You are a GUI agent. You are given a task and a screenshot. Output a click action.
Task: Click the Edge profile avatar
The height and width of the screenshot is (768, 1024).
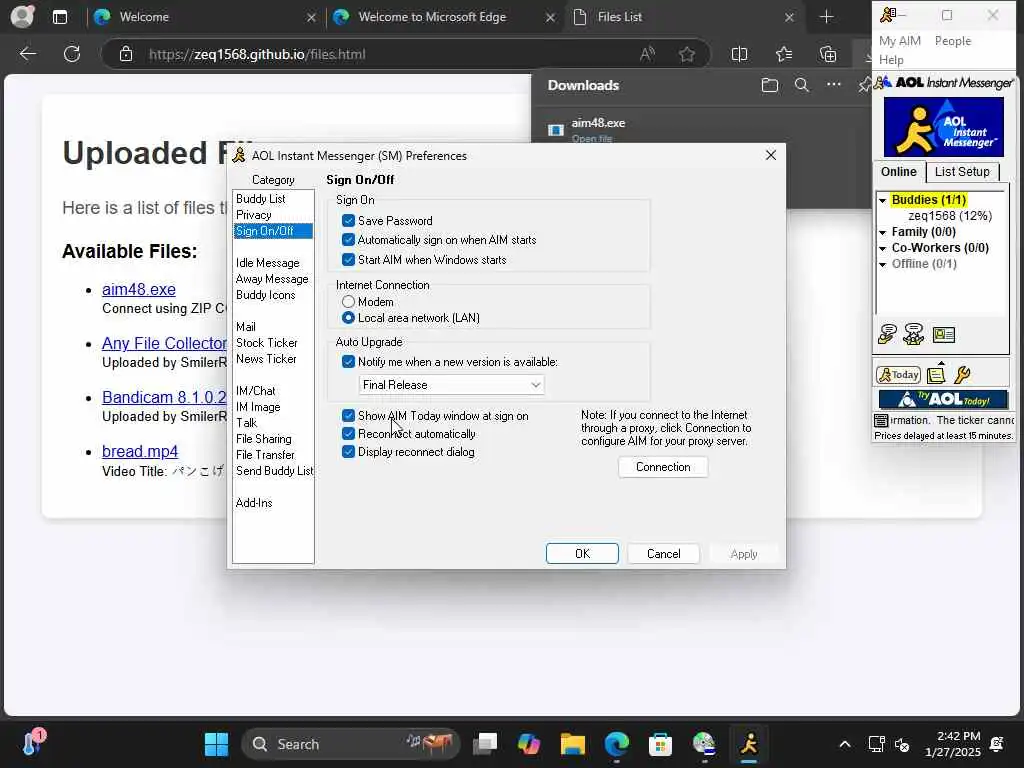pyautogui.click(x=22, y=16)
